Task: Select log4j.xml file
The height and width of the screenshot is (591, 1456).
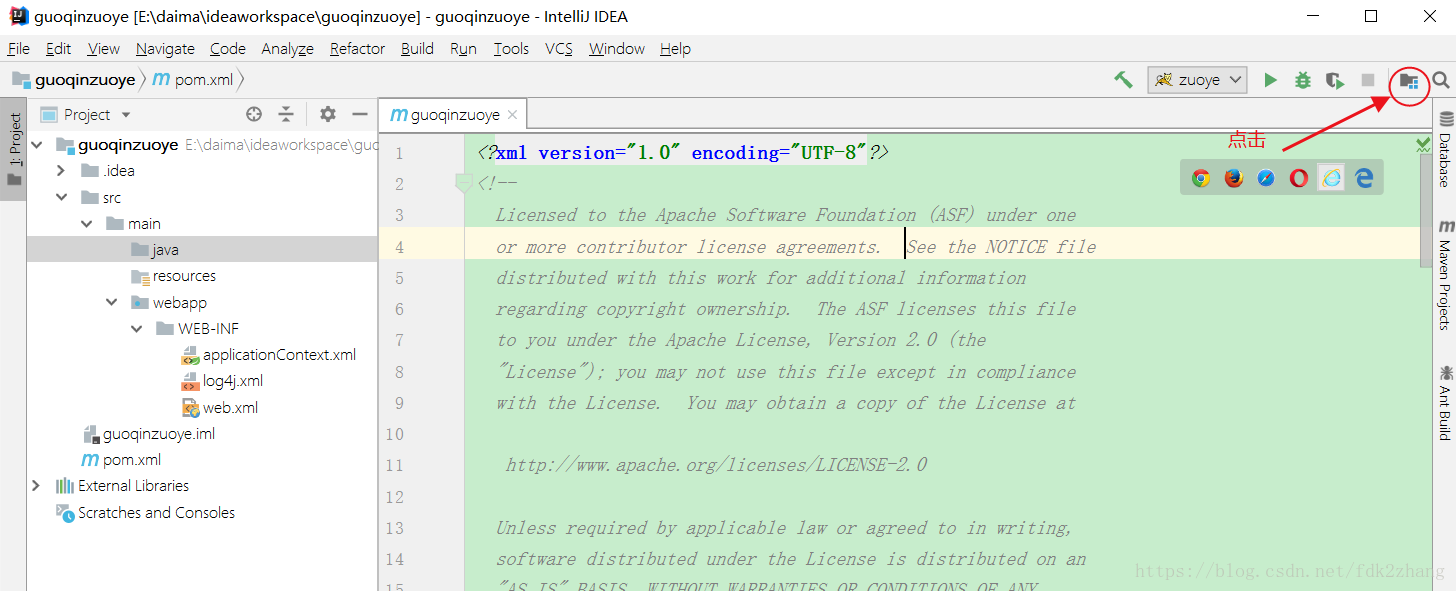Action: (x=222, y=381)
